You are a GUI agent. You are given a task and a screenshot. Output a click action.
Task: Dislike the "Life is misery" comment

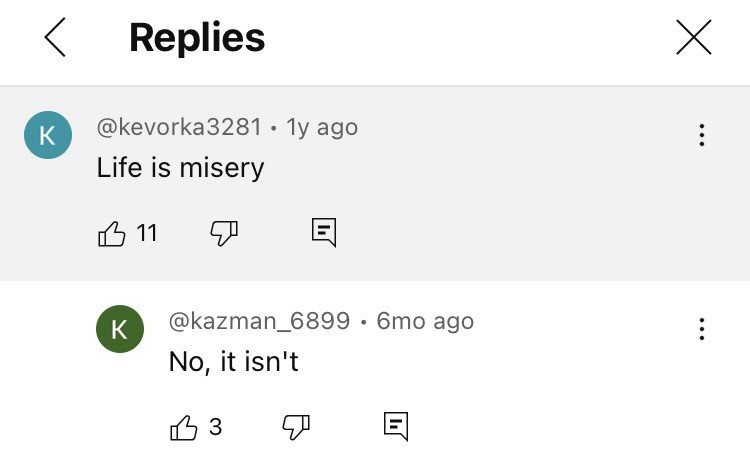(x=223, y=234)
